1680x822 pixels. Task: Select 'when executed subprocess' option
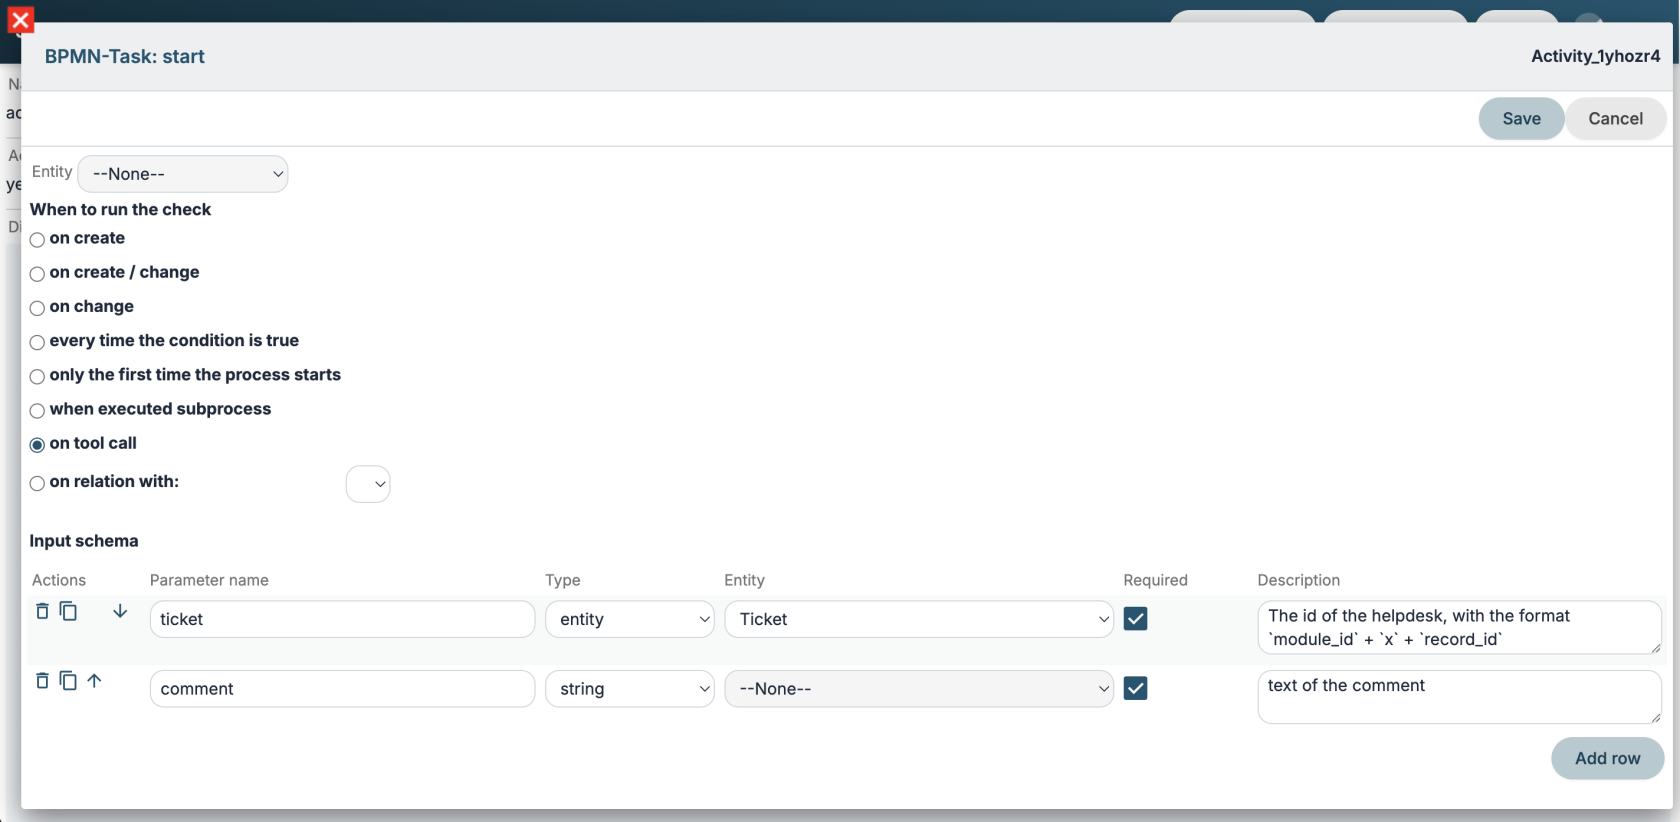[x=37, y=410]
